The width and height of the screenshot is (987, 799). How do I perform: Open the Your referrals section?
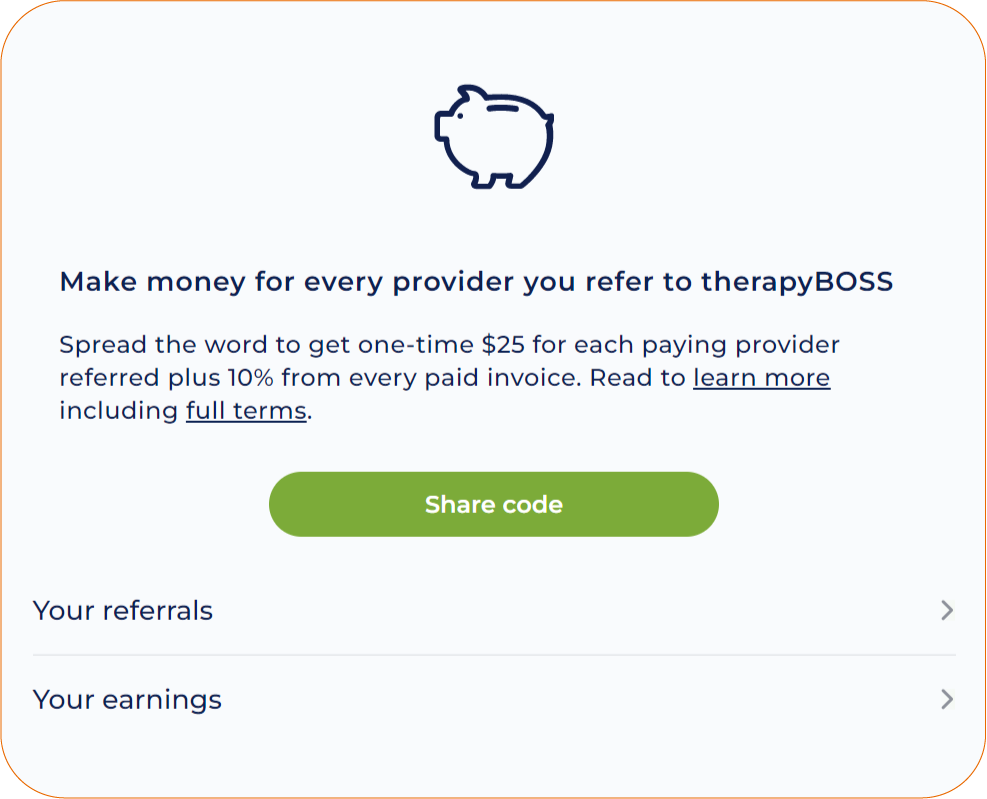[123, 610]
